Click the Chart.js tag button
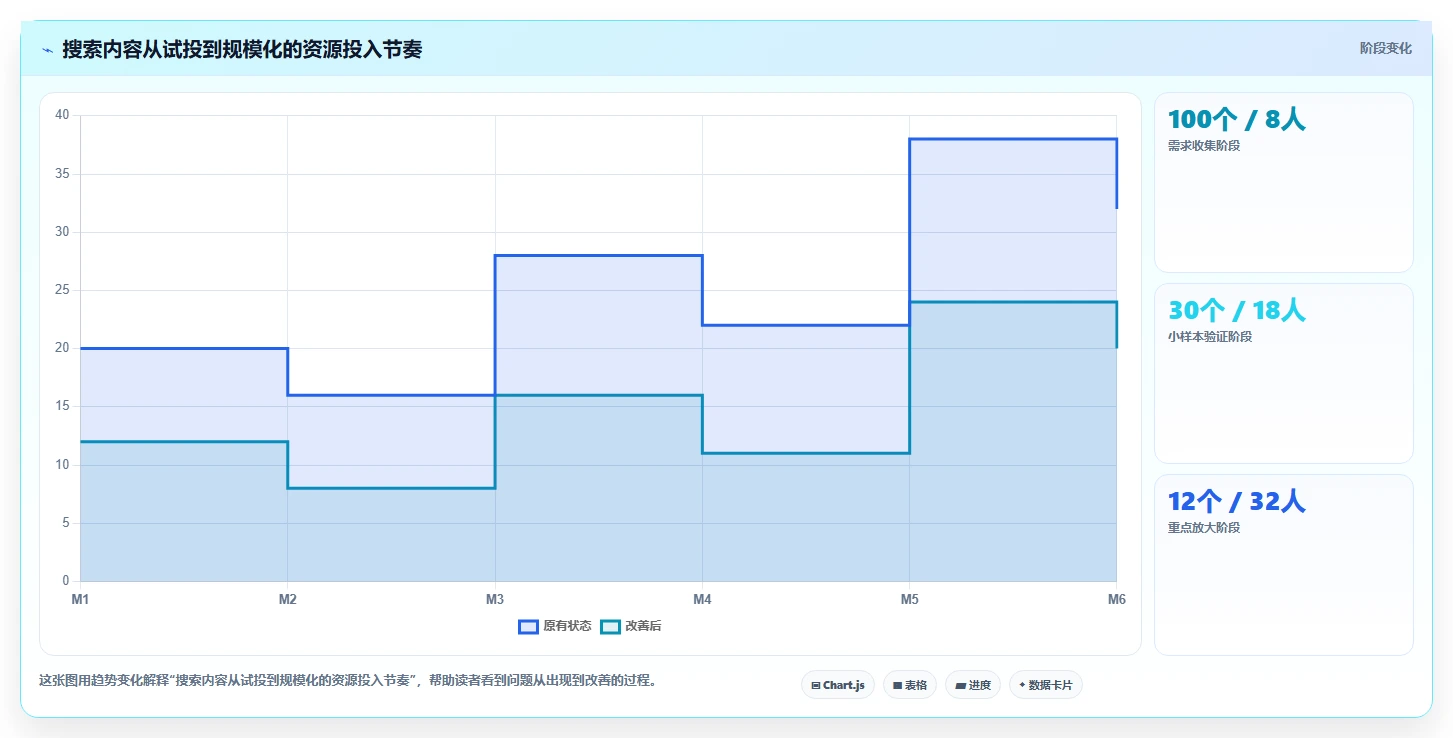 tap(838, 685)
